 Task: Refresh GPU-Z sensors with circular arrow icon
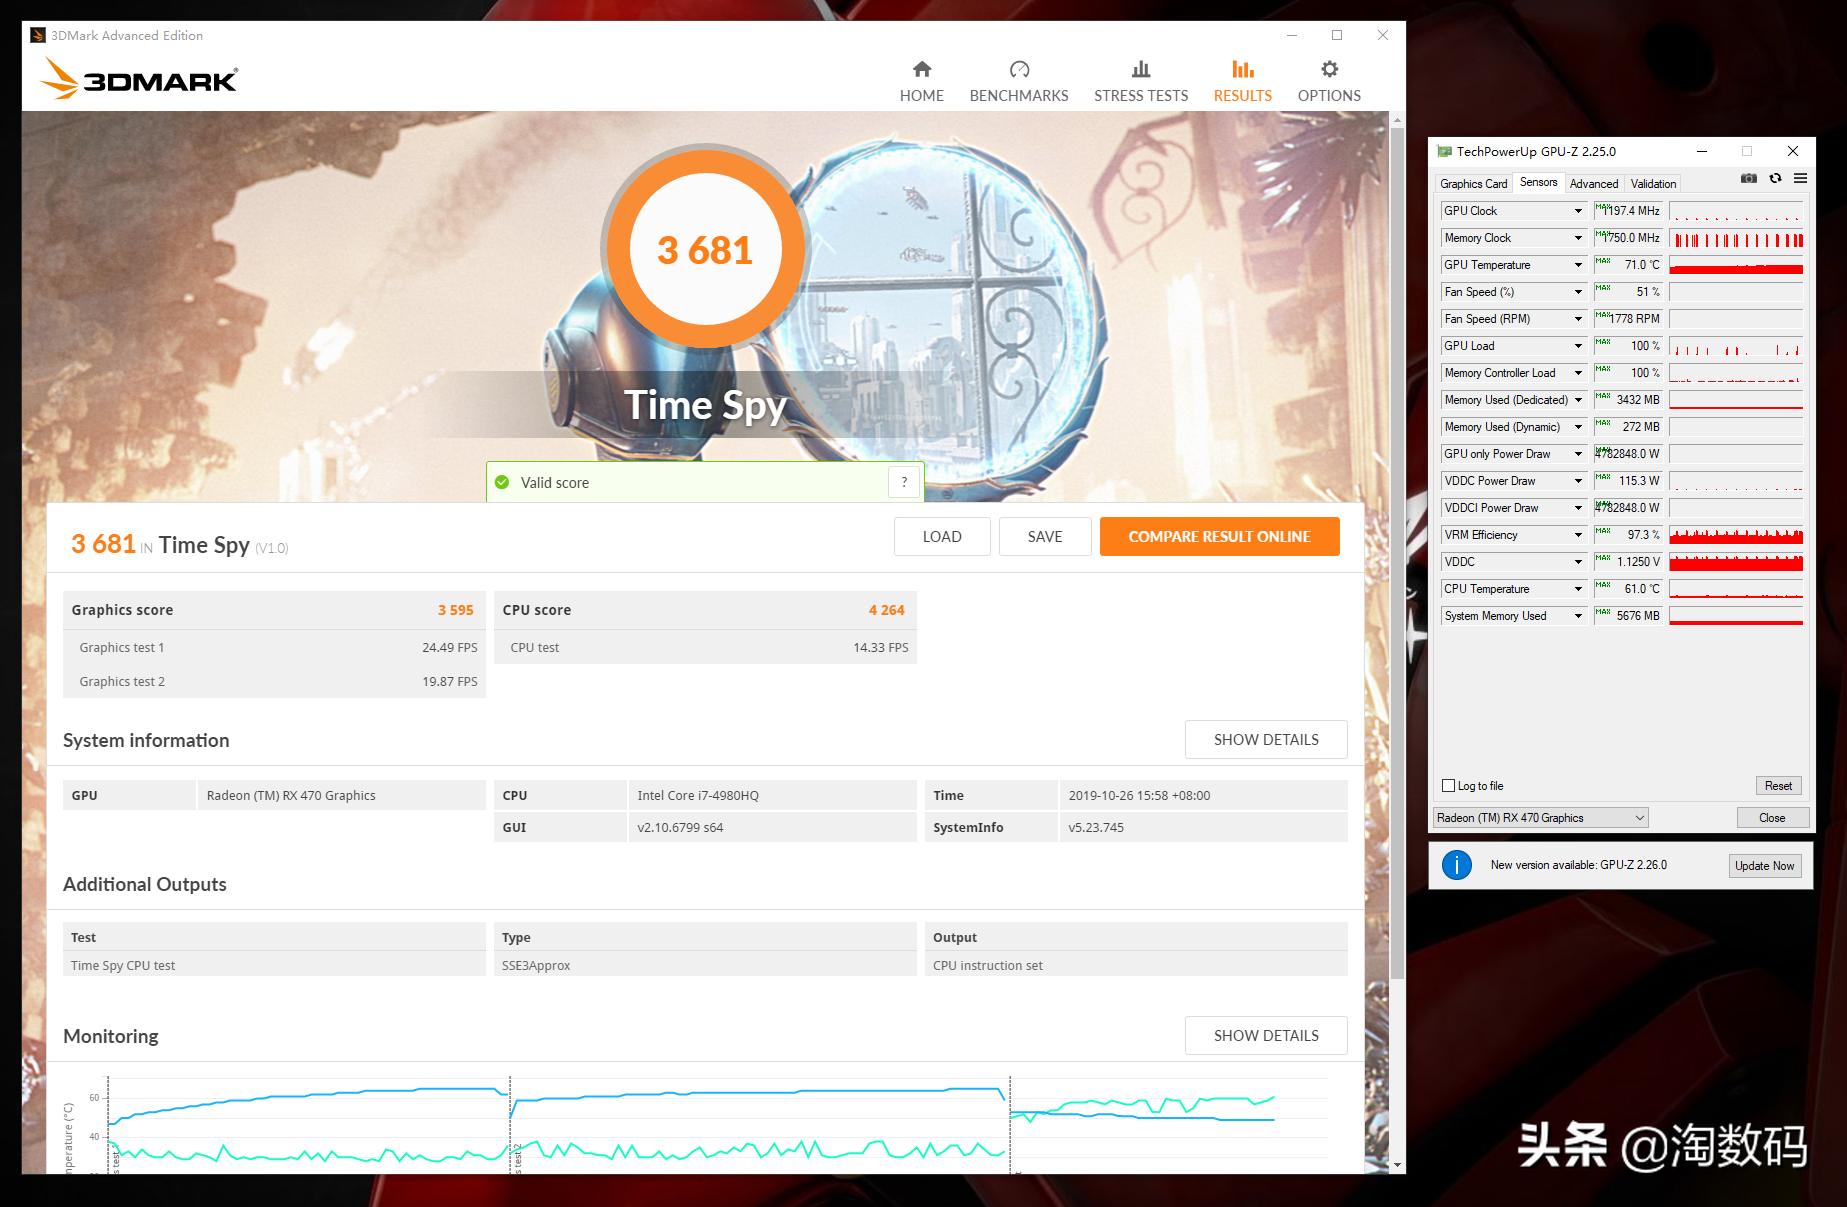tap(1775, 178)
